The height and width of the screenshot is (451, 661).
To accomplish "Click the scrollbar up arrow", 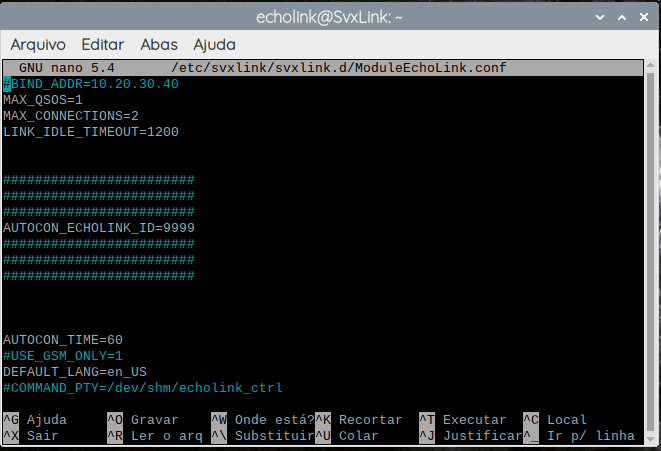I will click(650, 64).
